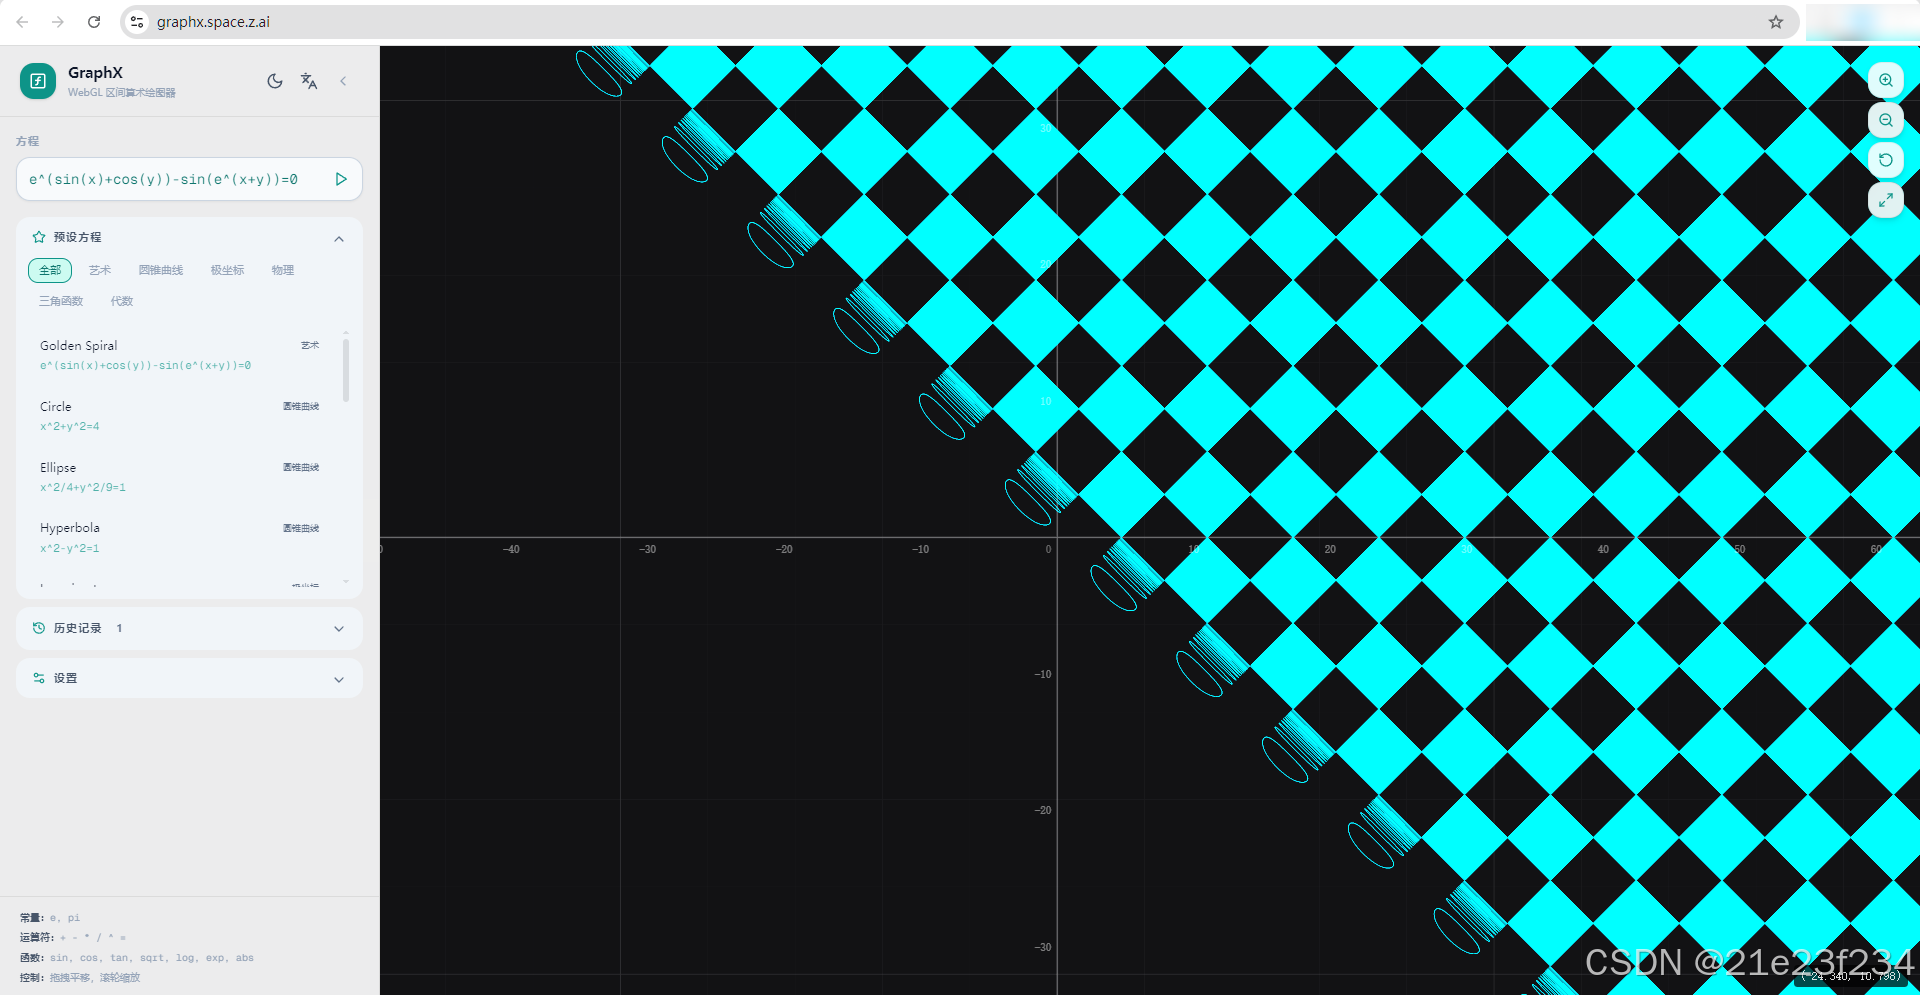Select the 物理 category tab
Screen dimensions: 1920x995
283,270
